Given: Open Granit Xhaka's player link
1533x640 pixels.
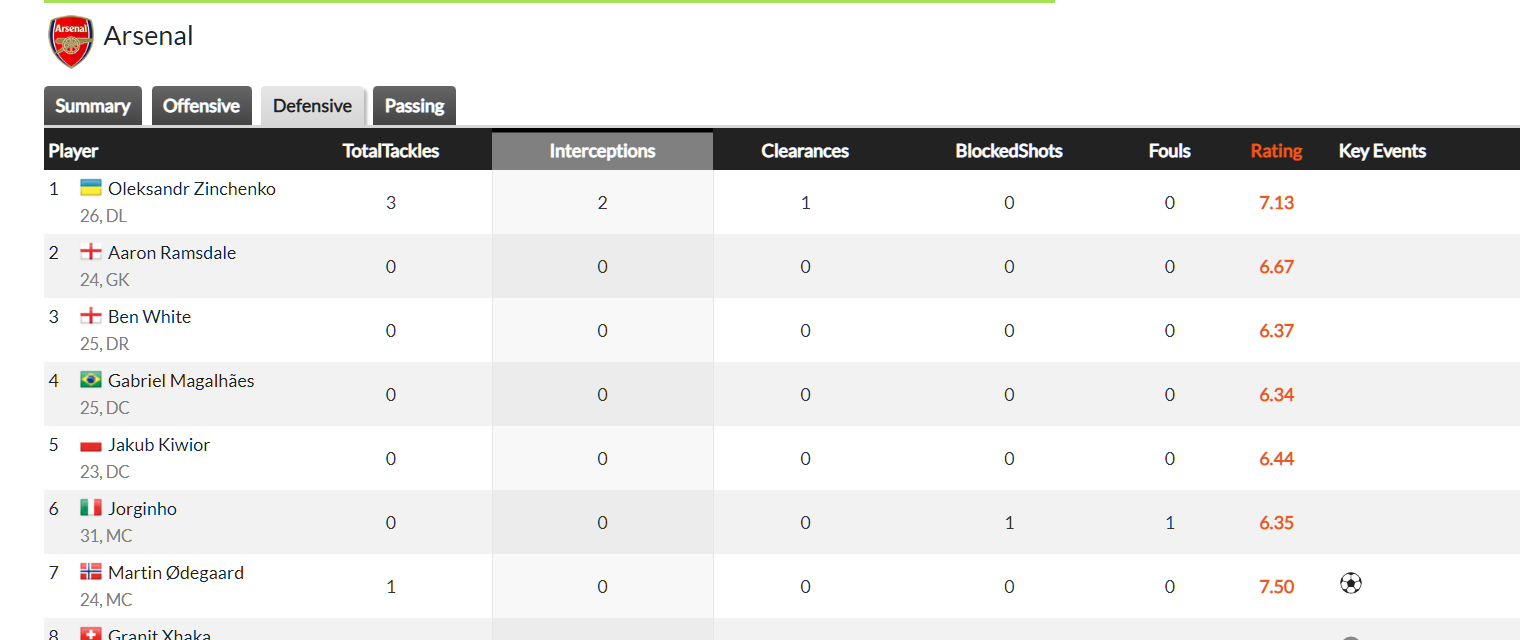Looking at the screenshot, I should [160, 634].
